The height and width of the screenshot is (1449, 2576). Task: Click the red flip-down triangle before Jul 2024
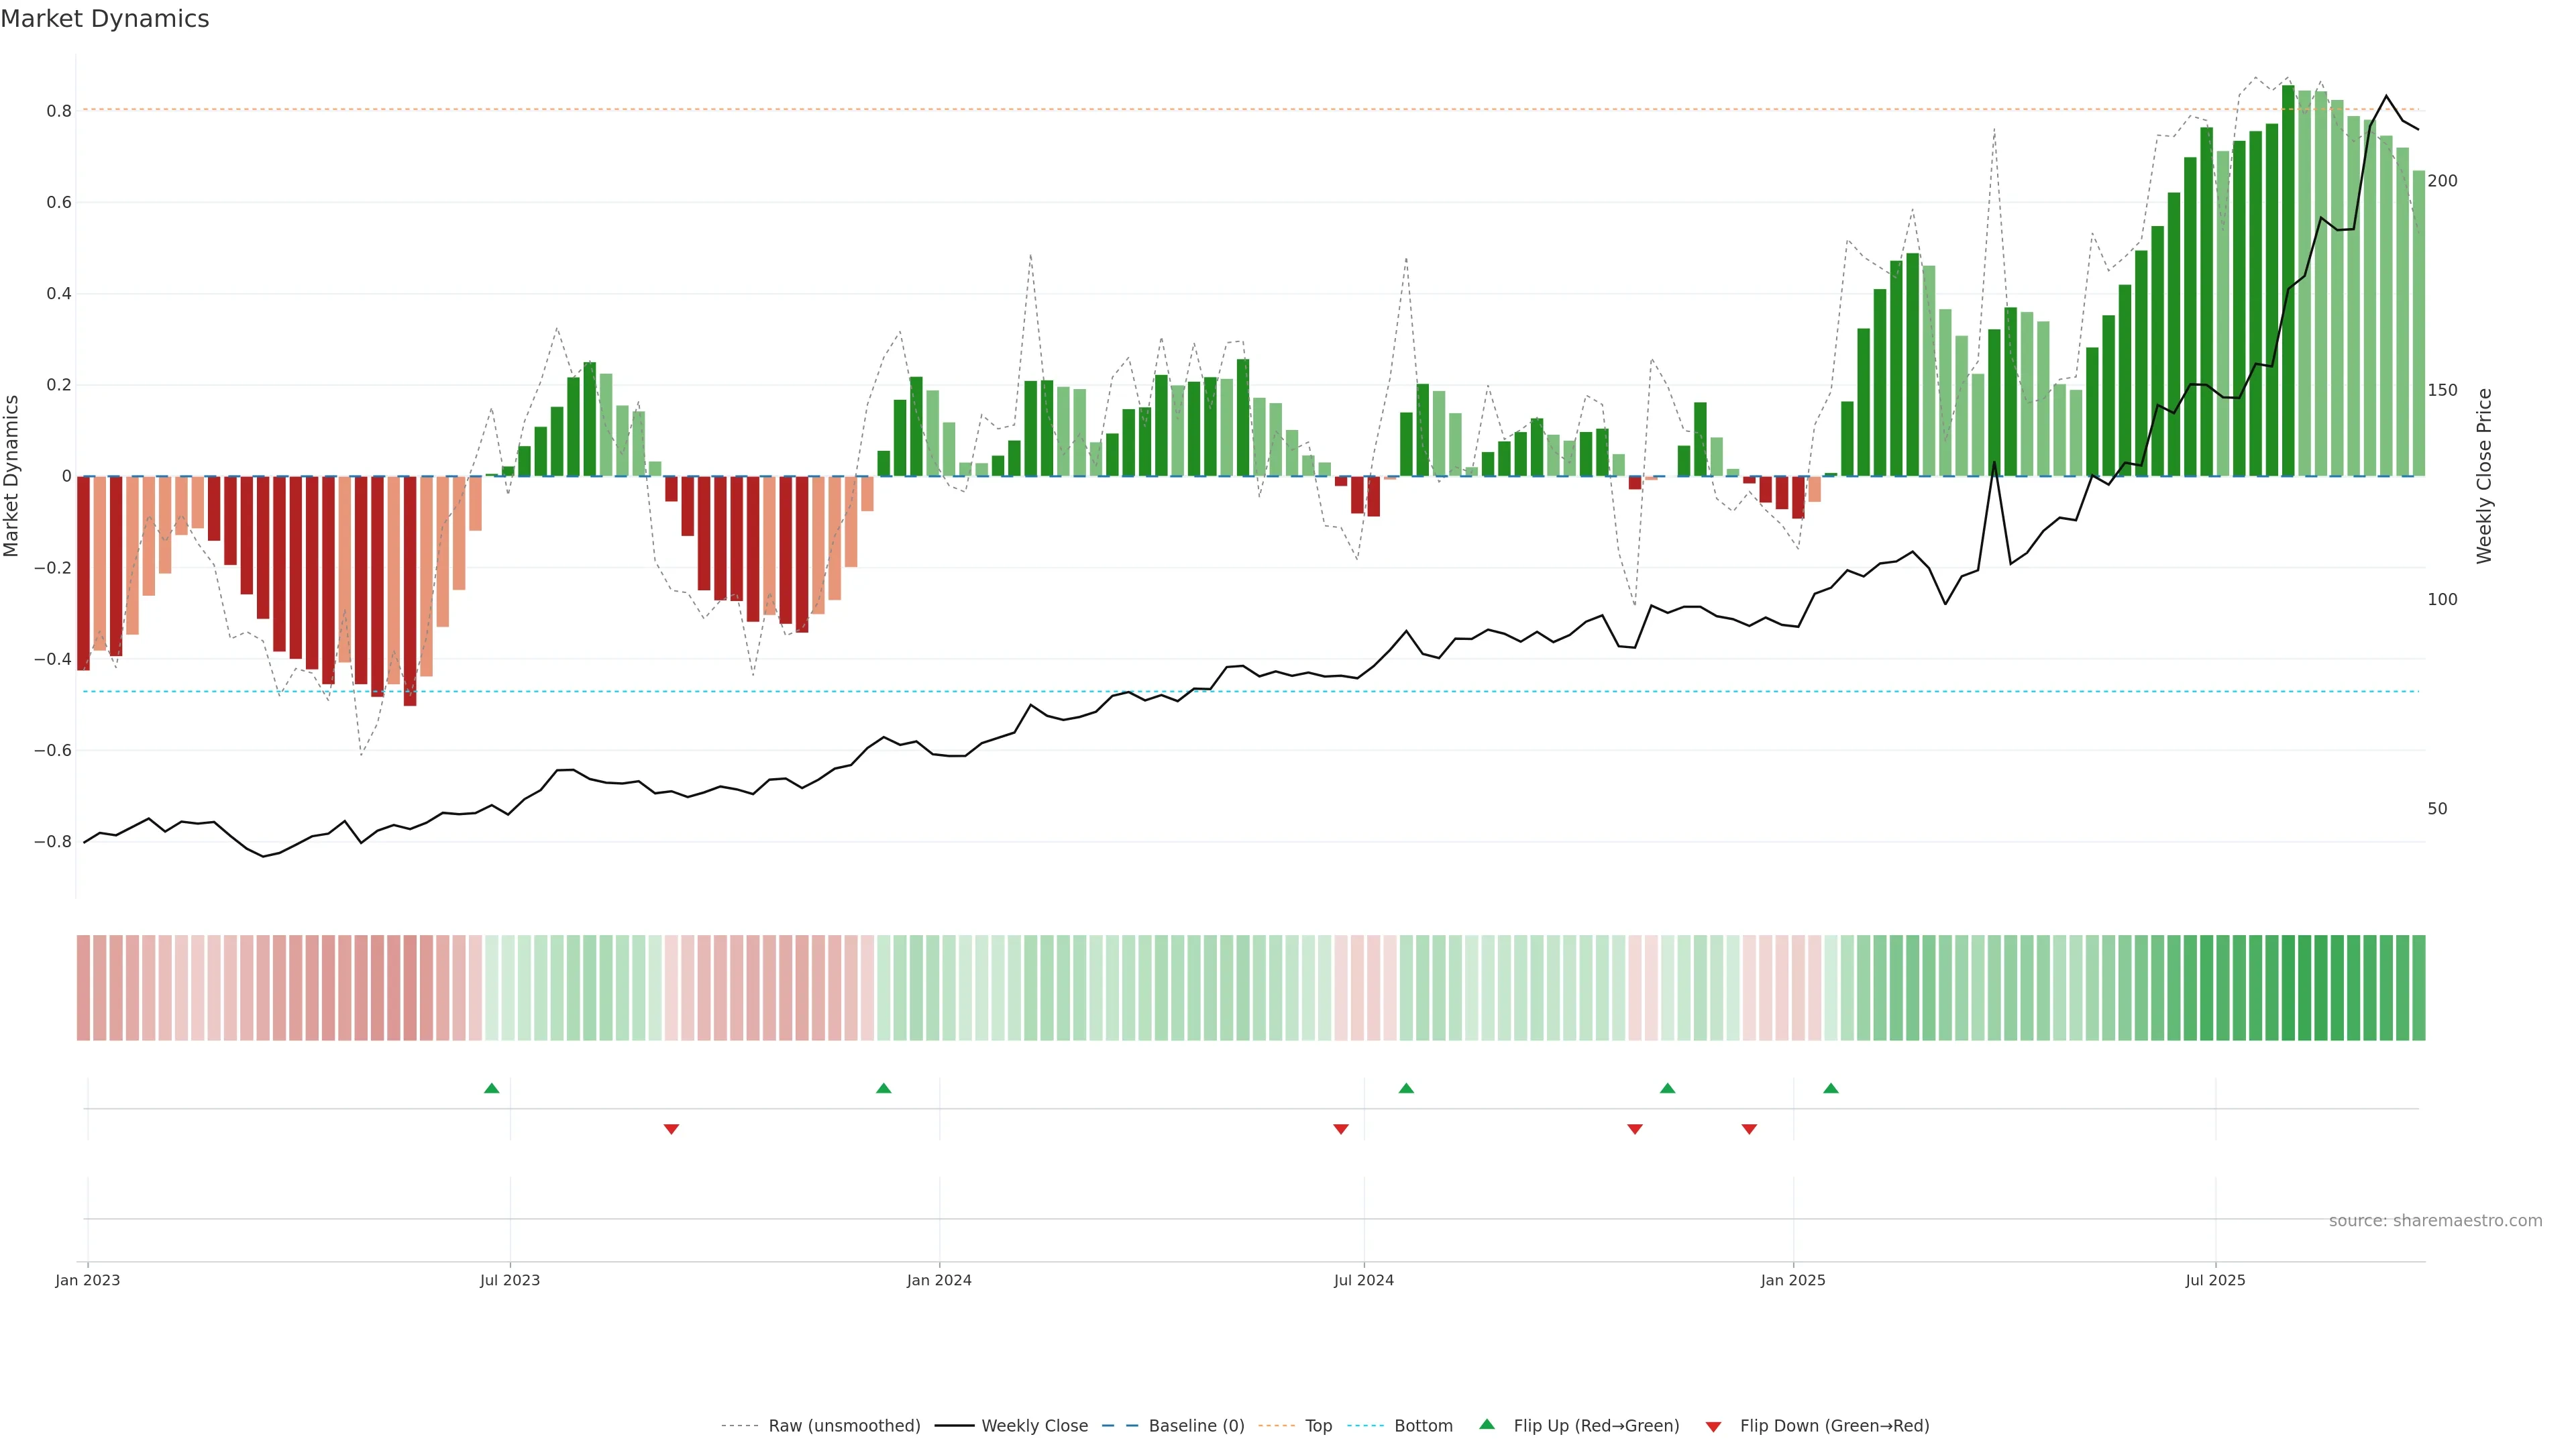[x=1341, y=1129]
